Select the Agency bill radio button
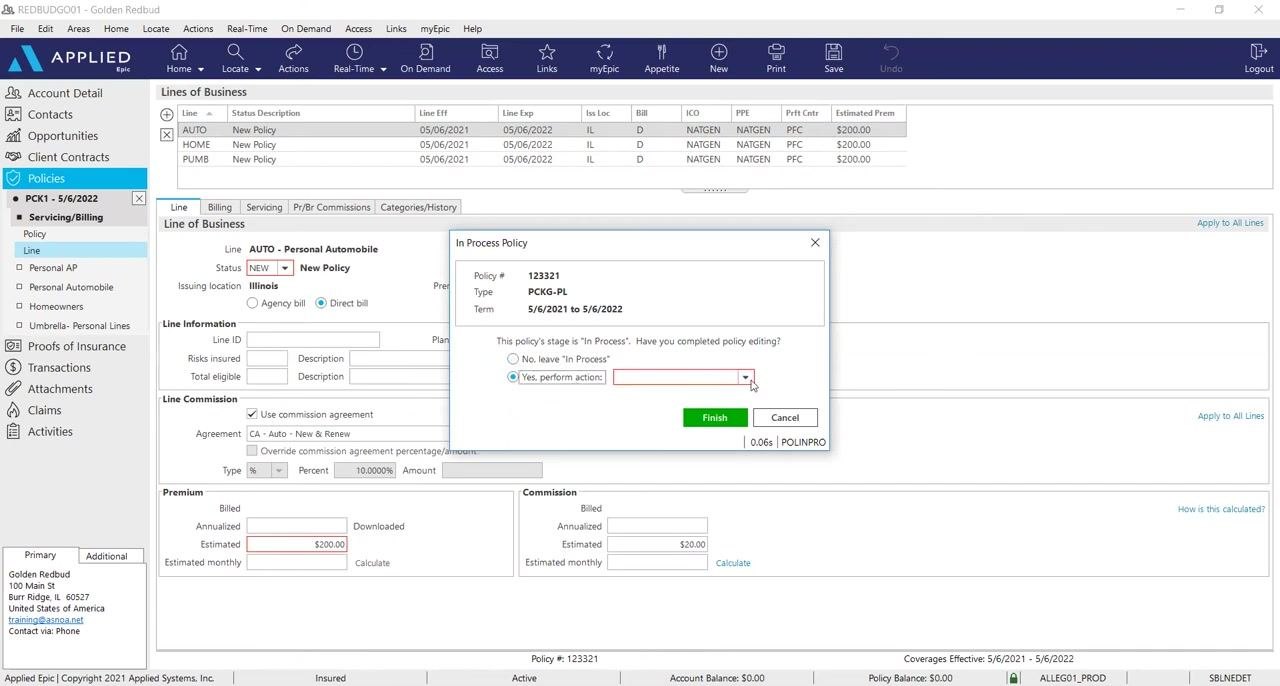Screen dimensions: 1280x686 [253, 303]
